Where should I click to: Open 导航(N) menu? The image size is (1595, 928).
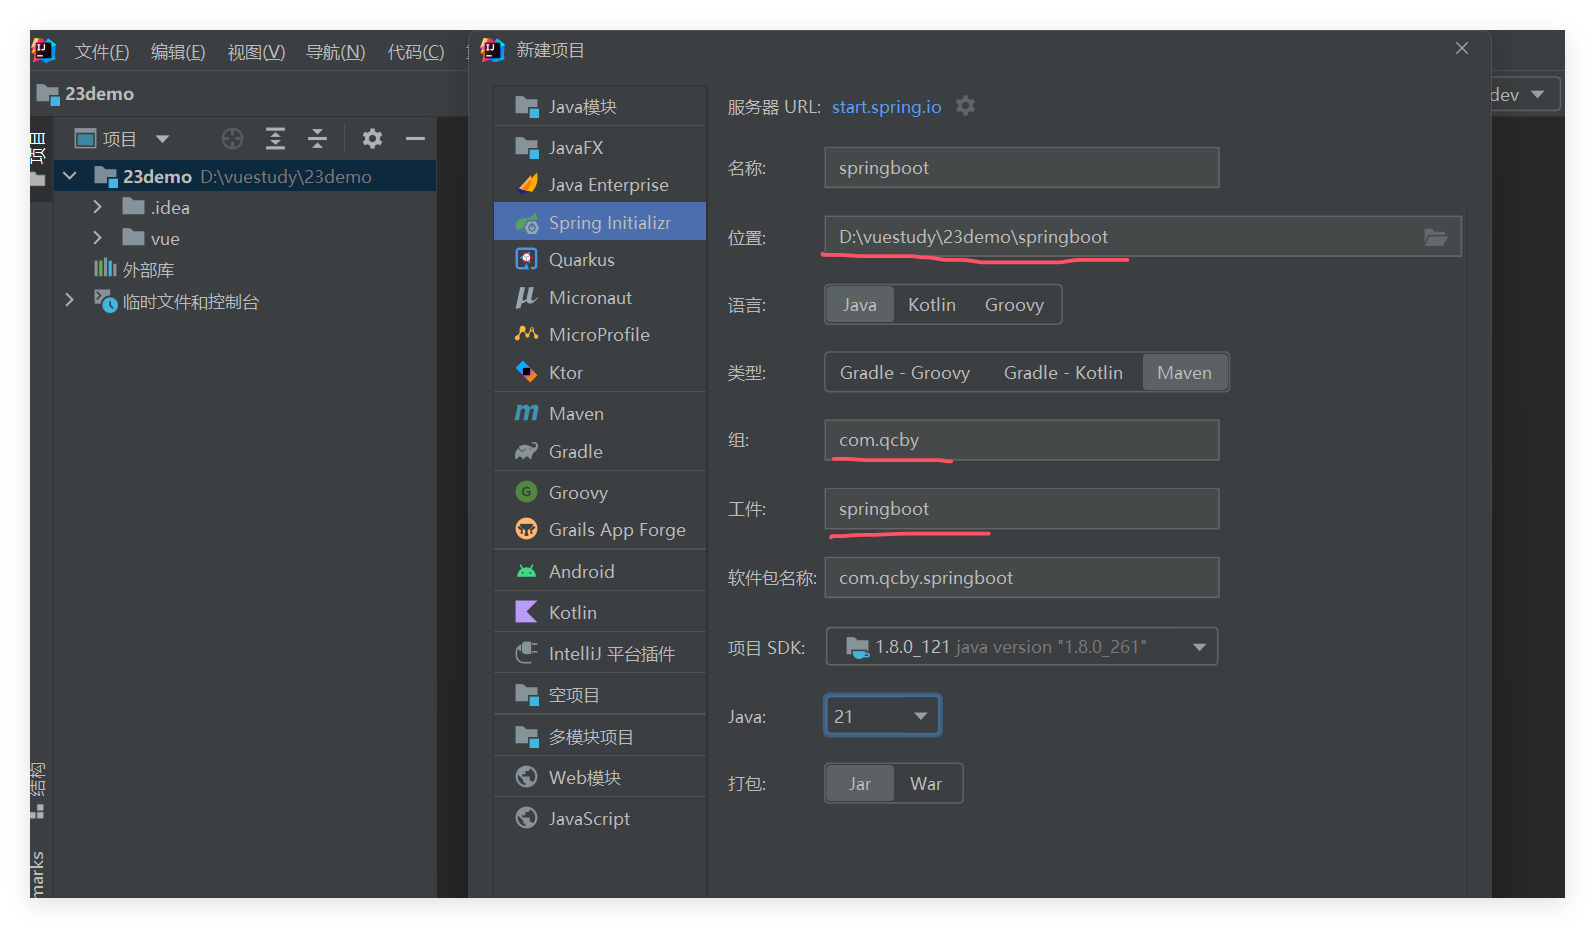[x=335, y=52]
